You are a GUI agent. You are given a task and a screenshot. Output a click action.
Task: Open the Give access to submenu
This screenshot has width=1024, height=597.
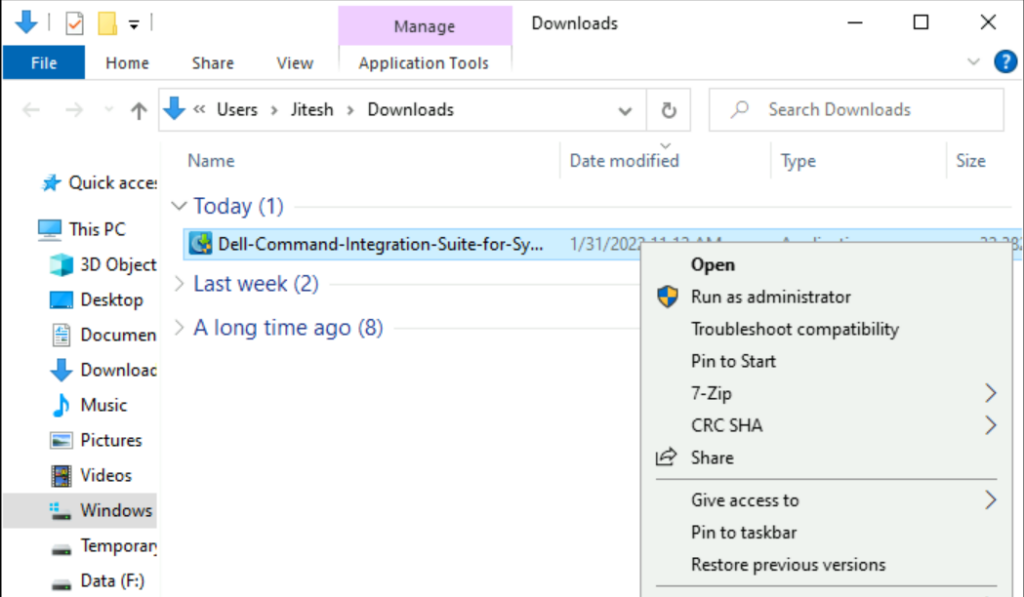click(827, 500)
